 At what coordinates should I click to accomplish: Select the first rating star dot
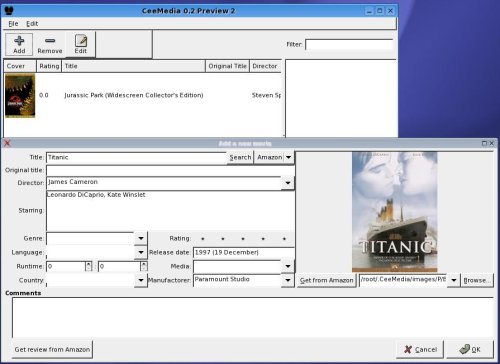pyautogui.click(x=203, y=239)
